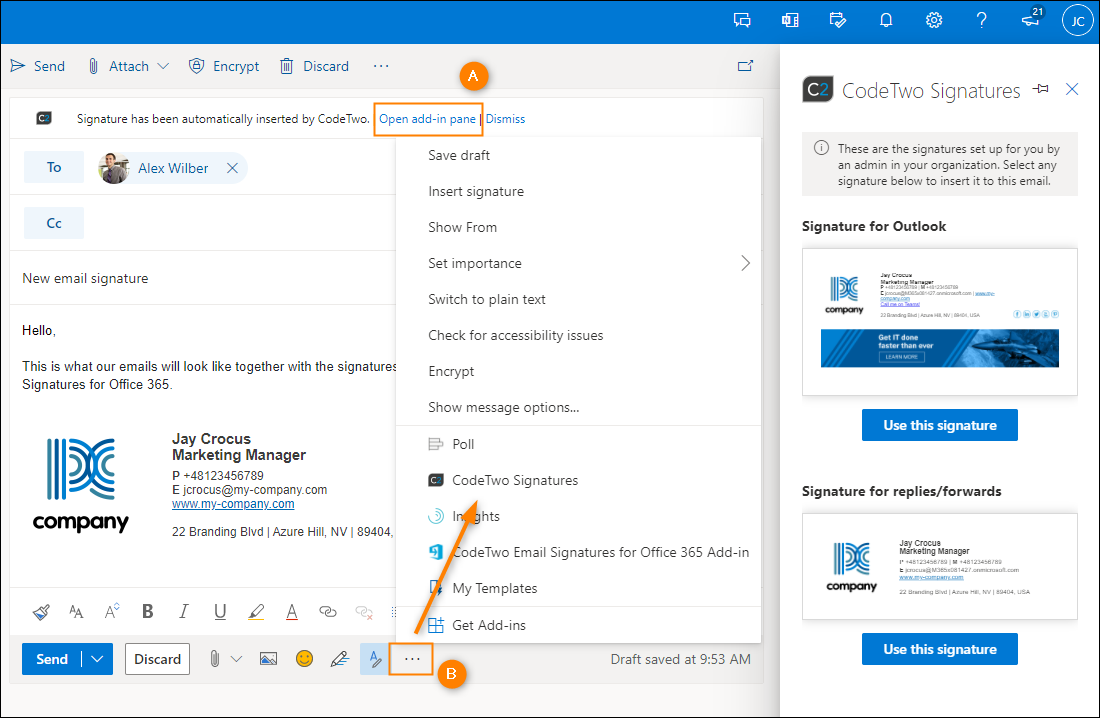Viewport: 1100px width, 718px height.
Task: Click Use this signature for Outlook
Action: (939, 425)
